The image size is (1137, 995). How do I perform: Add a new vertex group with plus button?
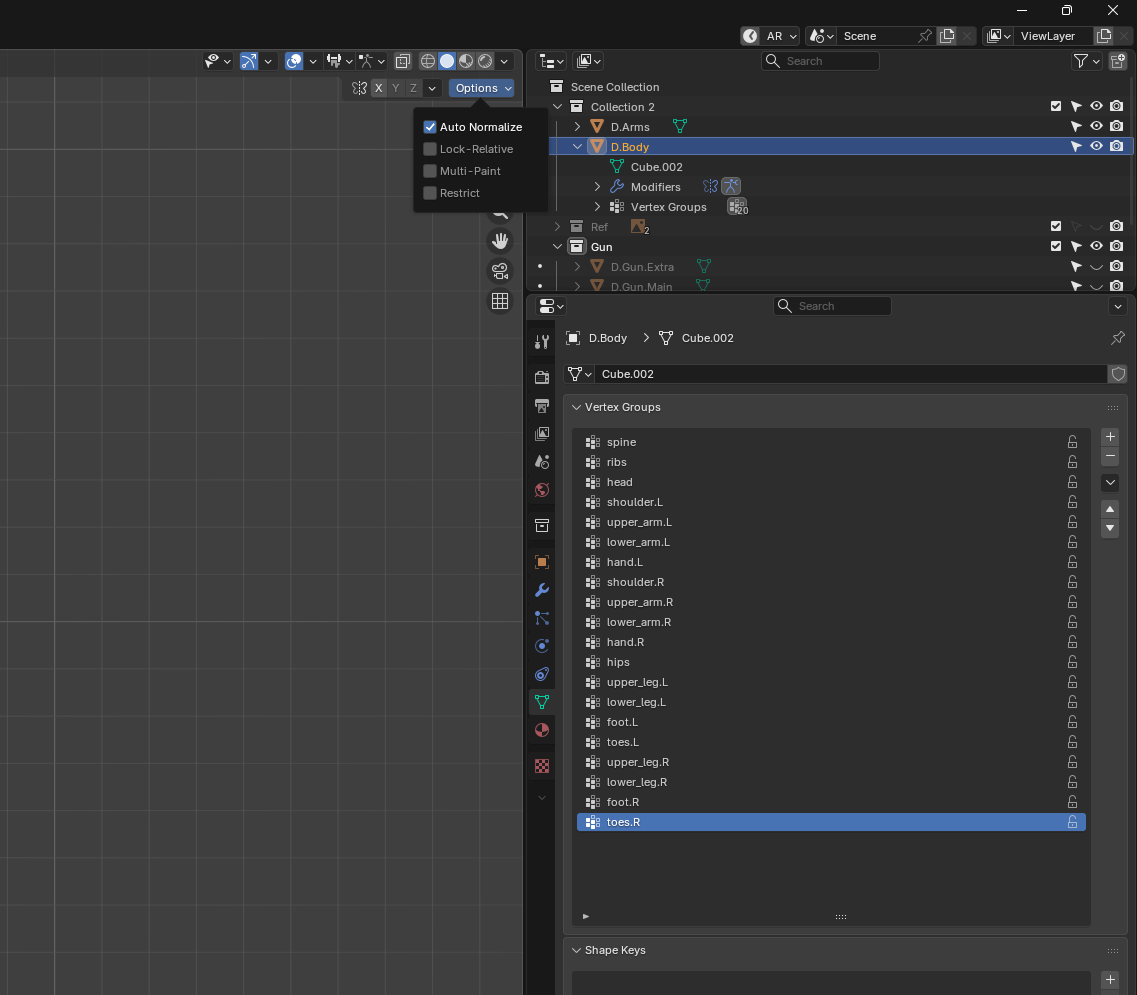click(x=1110, y=437)
